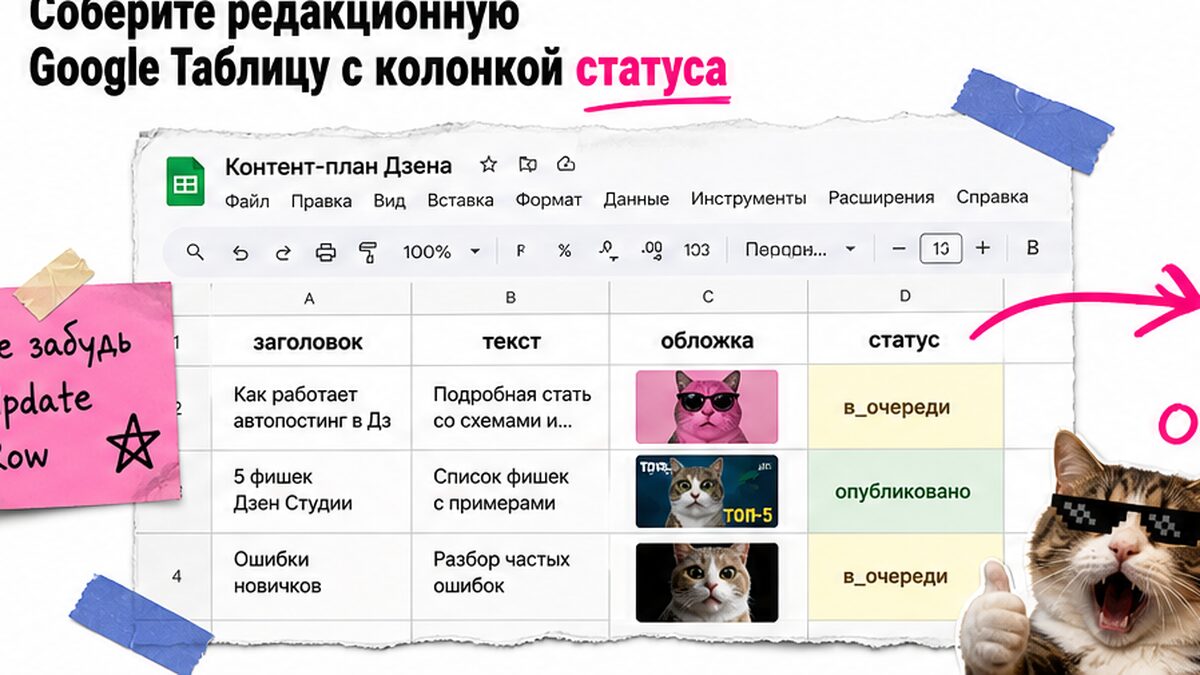Click the green Google Sheets logo icon

(x=185, y=182)
